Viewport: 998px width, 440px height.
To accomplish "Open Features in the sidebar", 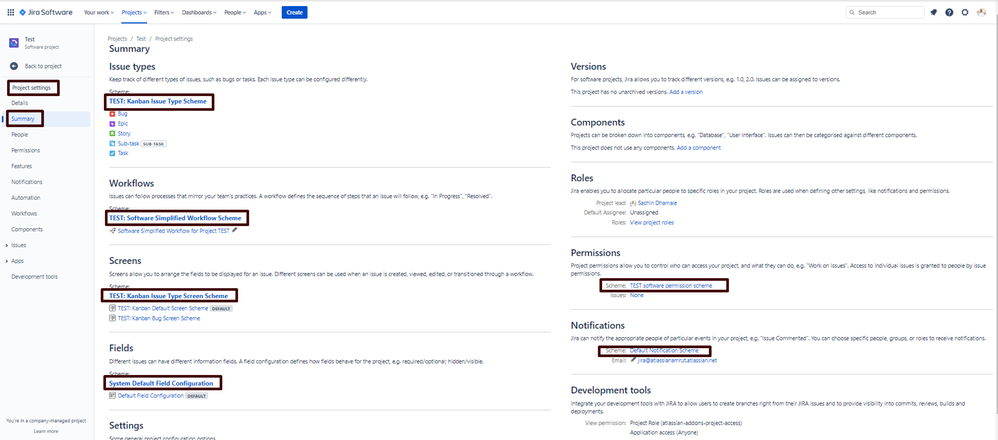I will pos(22,166).
